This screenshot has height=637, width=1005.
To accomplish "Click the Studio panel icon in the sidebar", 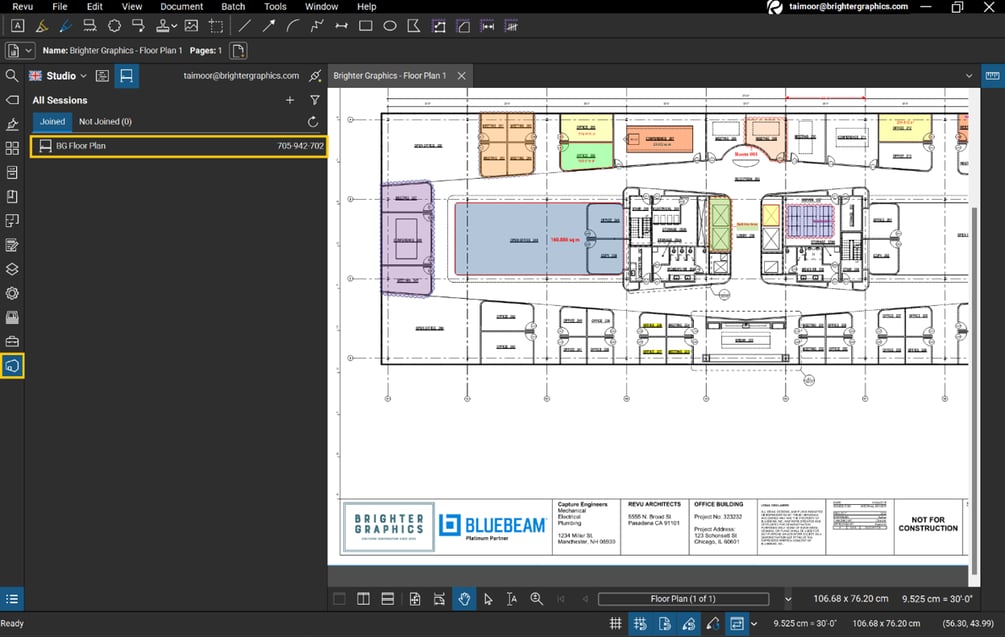I will pyautogui.click(x=12, y=365).
